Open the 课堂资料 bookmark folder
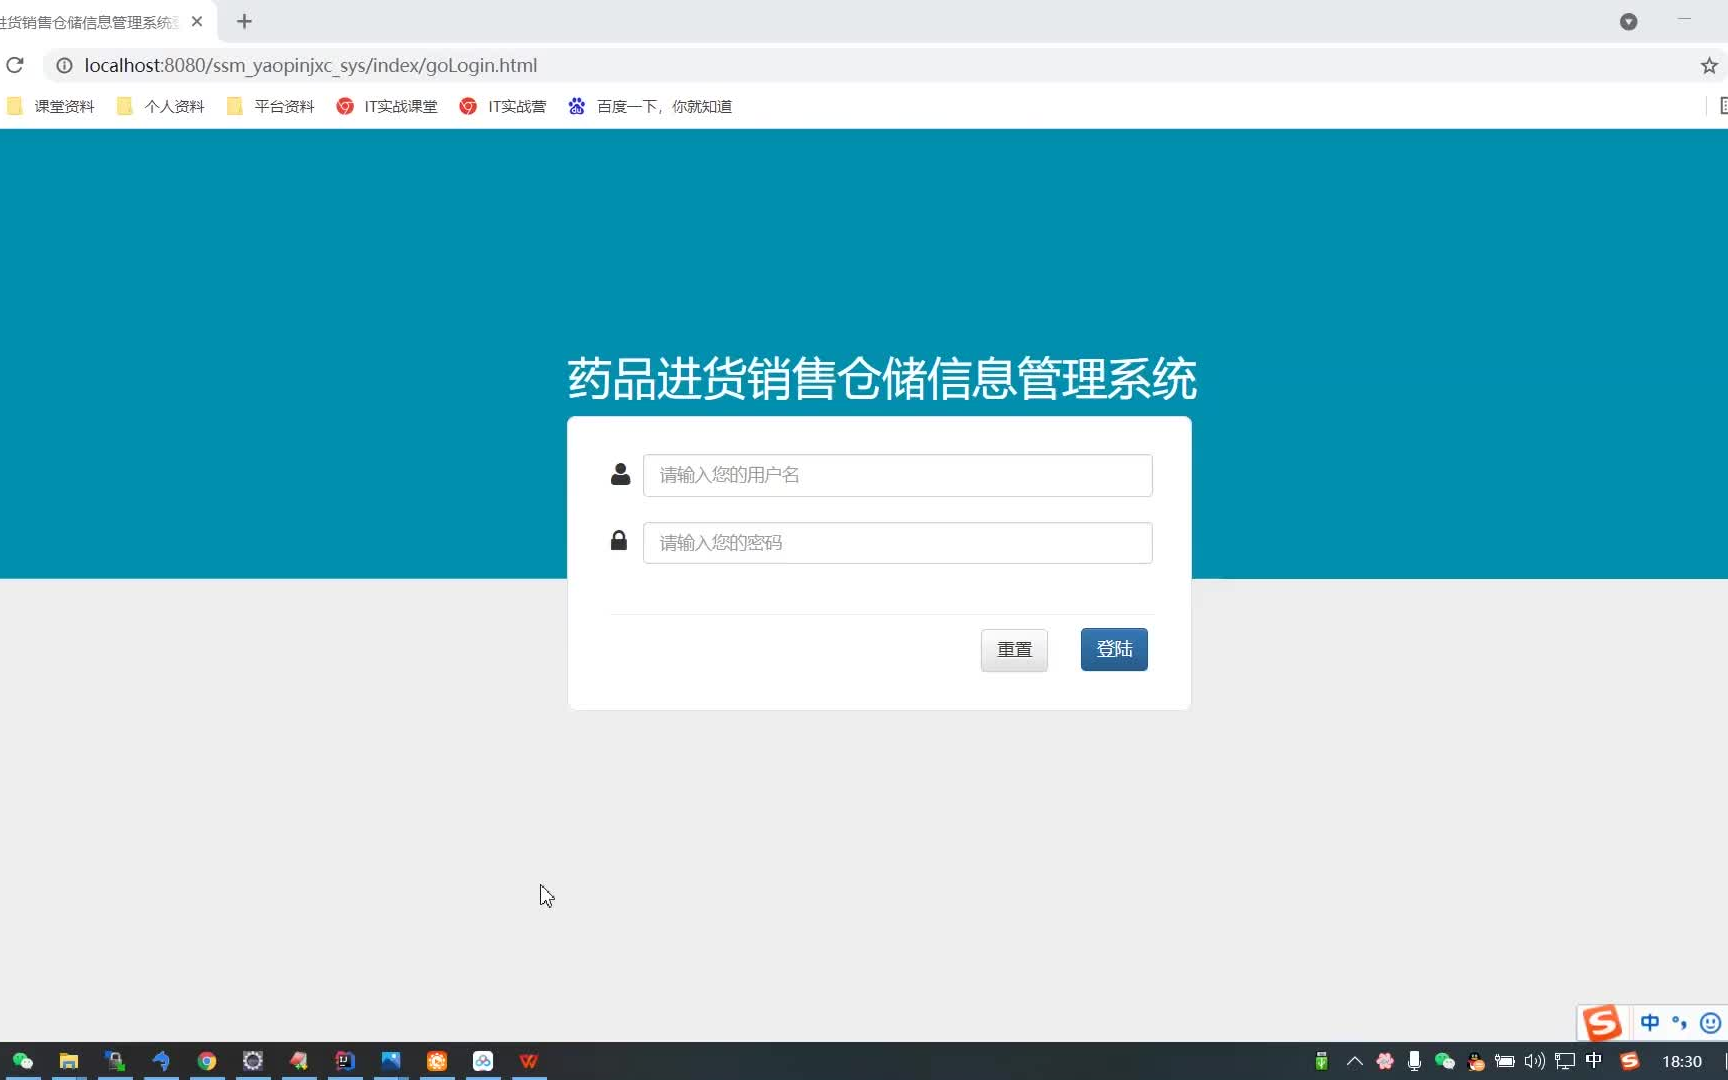The image size is (1728, 1080). click(x=51, y=106)
